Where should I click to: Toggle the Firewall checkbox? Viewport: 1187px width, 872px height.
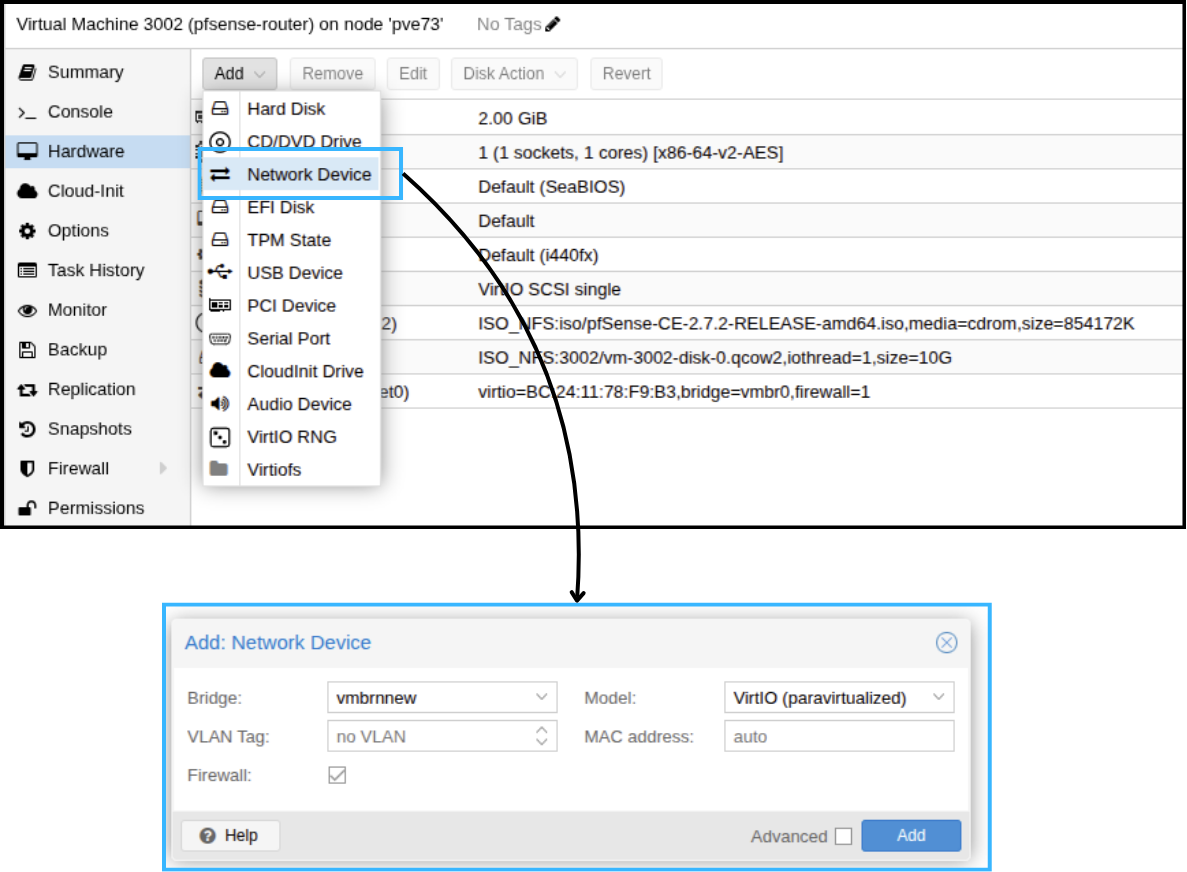pos(337,775)
